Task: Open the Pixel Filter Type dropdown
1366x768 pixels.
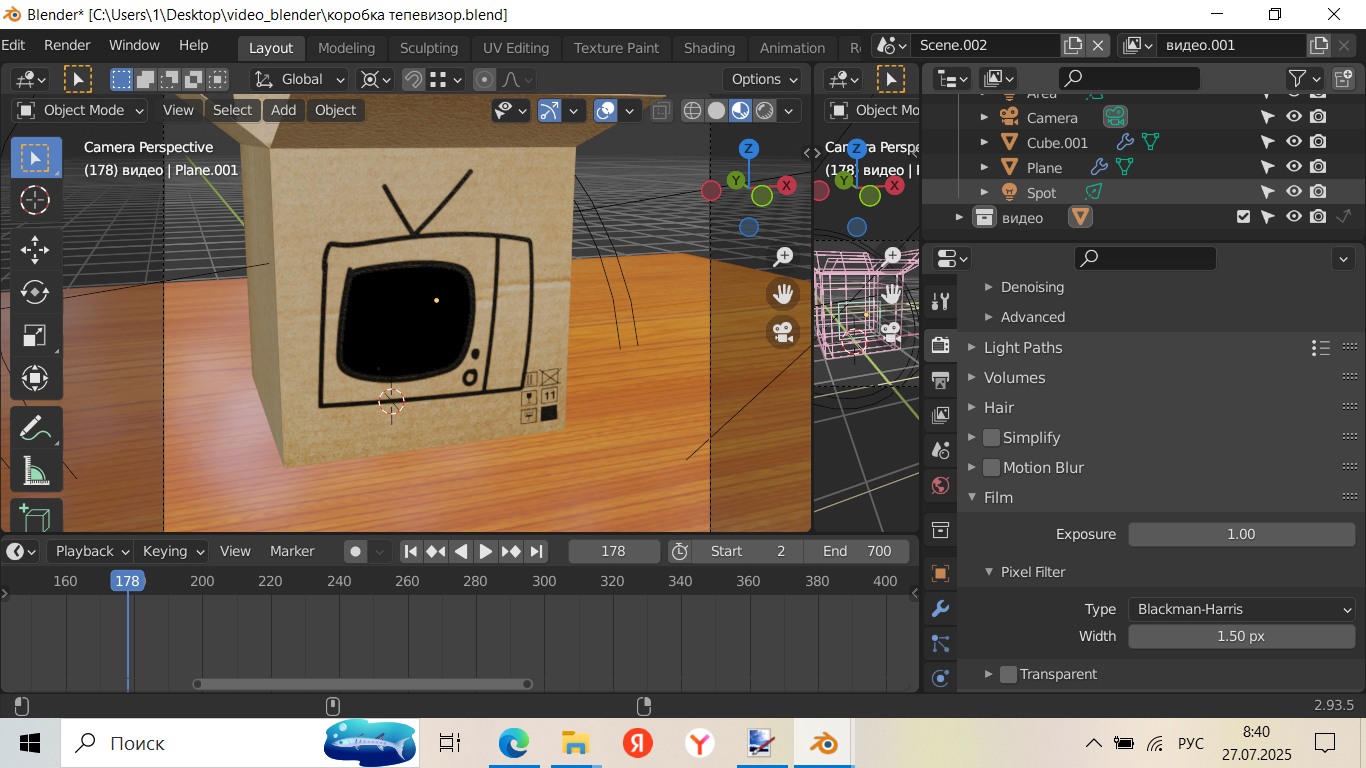Action: coord(1241,609)
